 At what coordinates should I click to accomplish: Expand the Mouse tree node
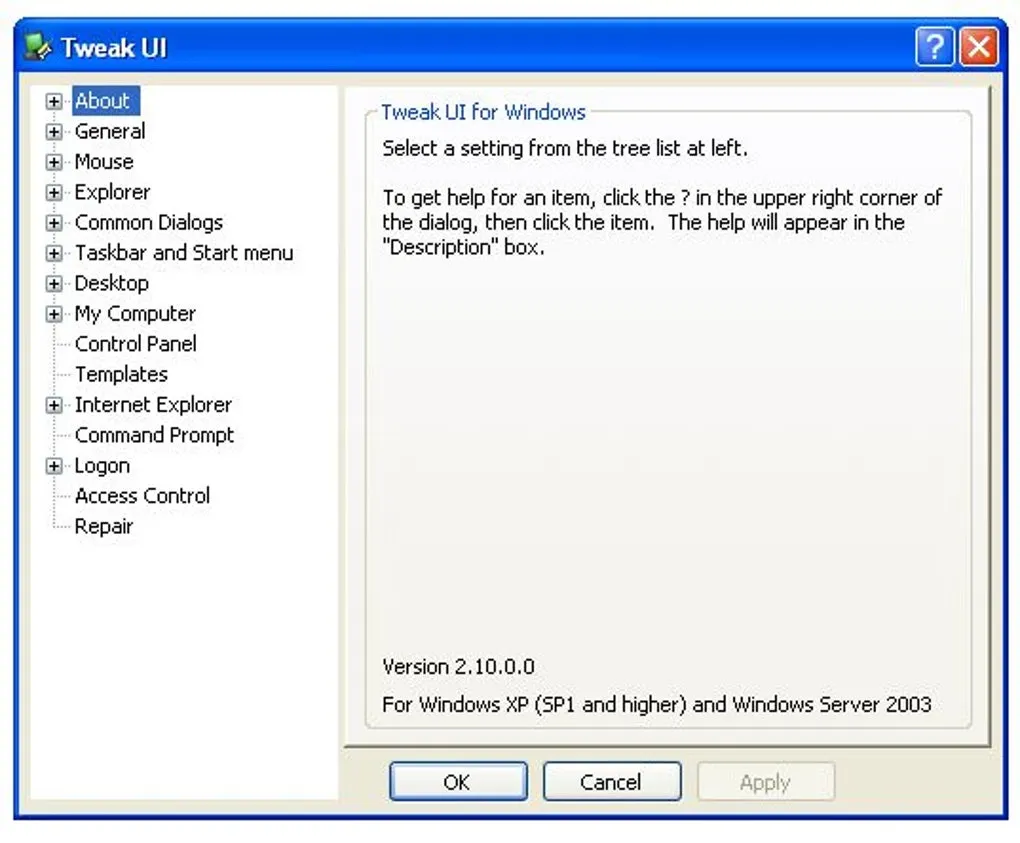(54, 162)
